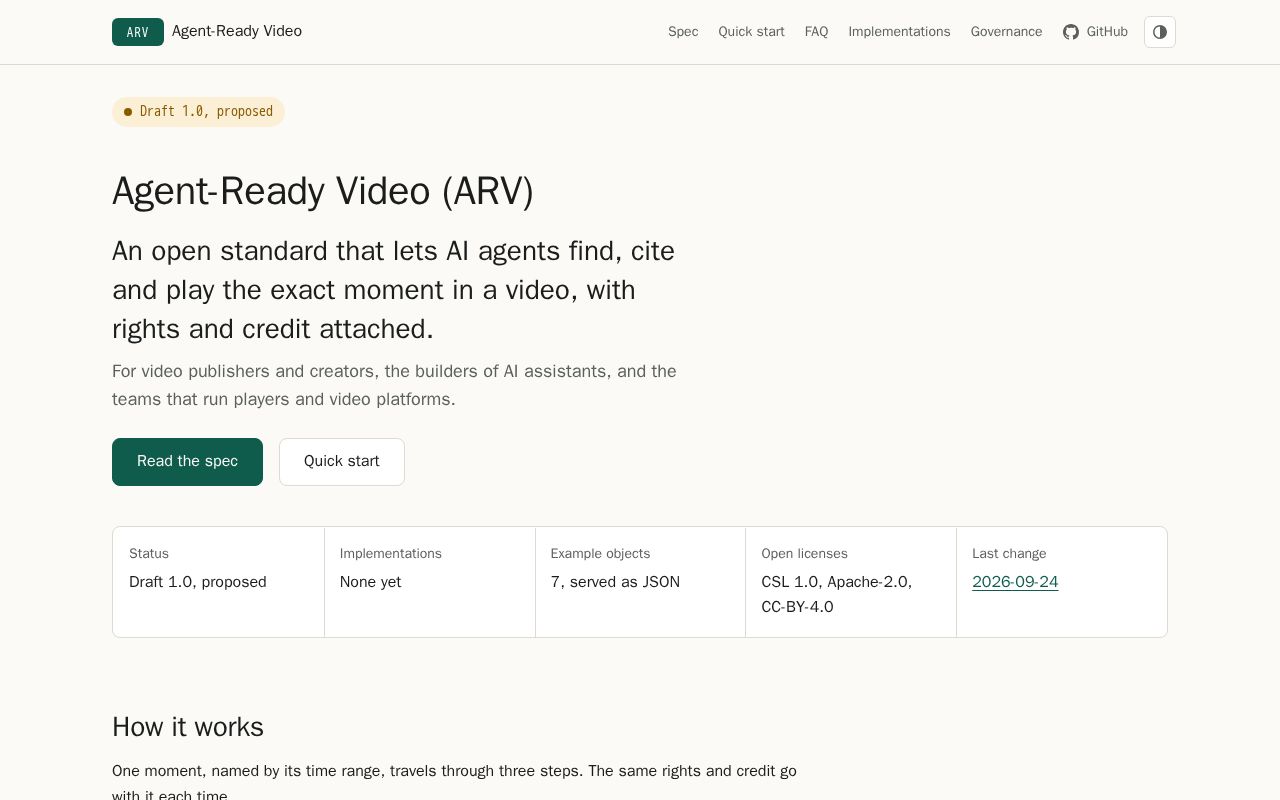The width and height of the screenshot is (1280, 800).
Task: Click the Example objects label
Action: pos(600,554)
